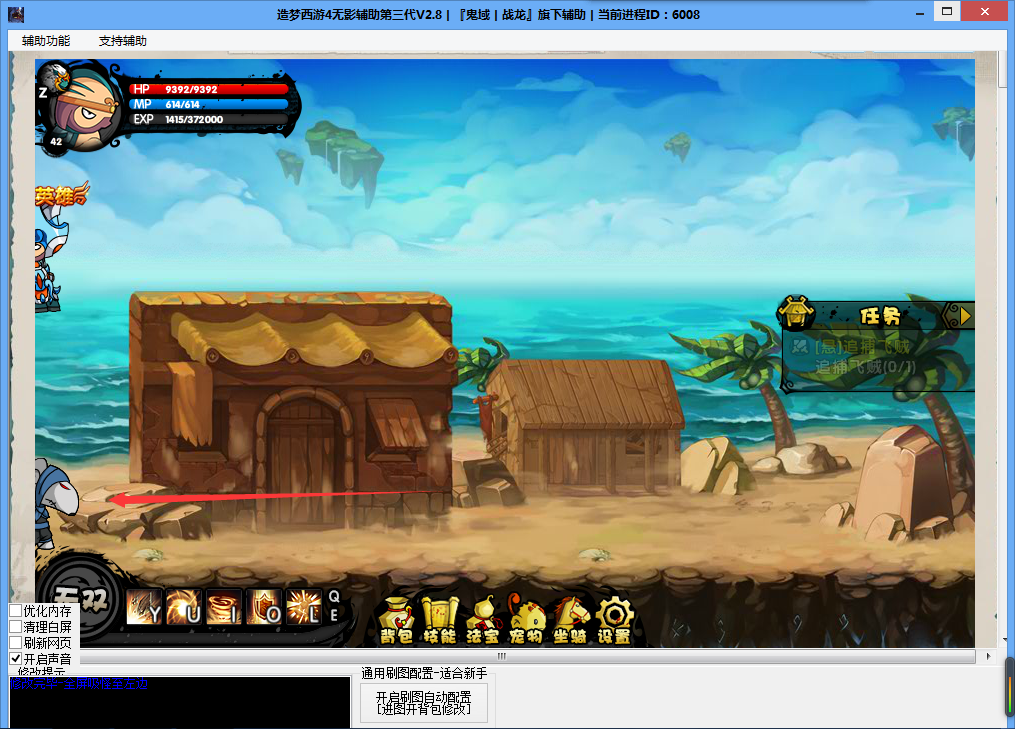Open the 法宝 gourd treasure icon

tap(483, 620)
